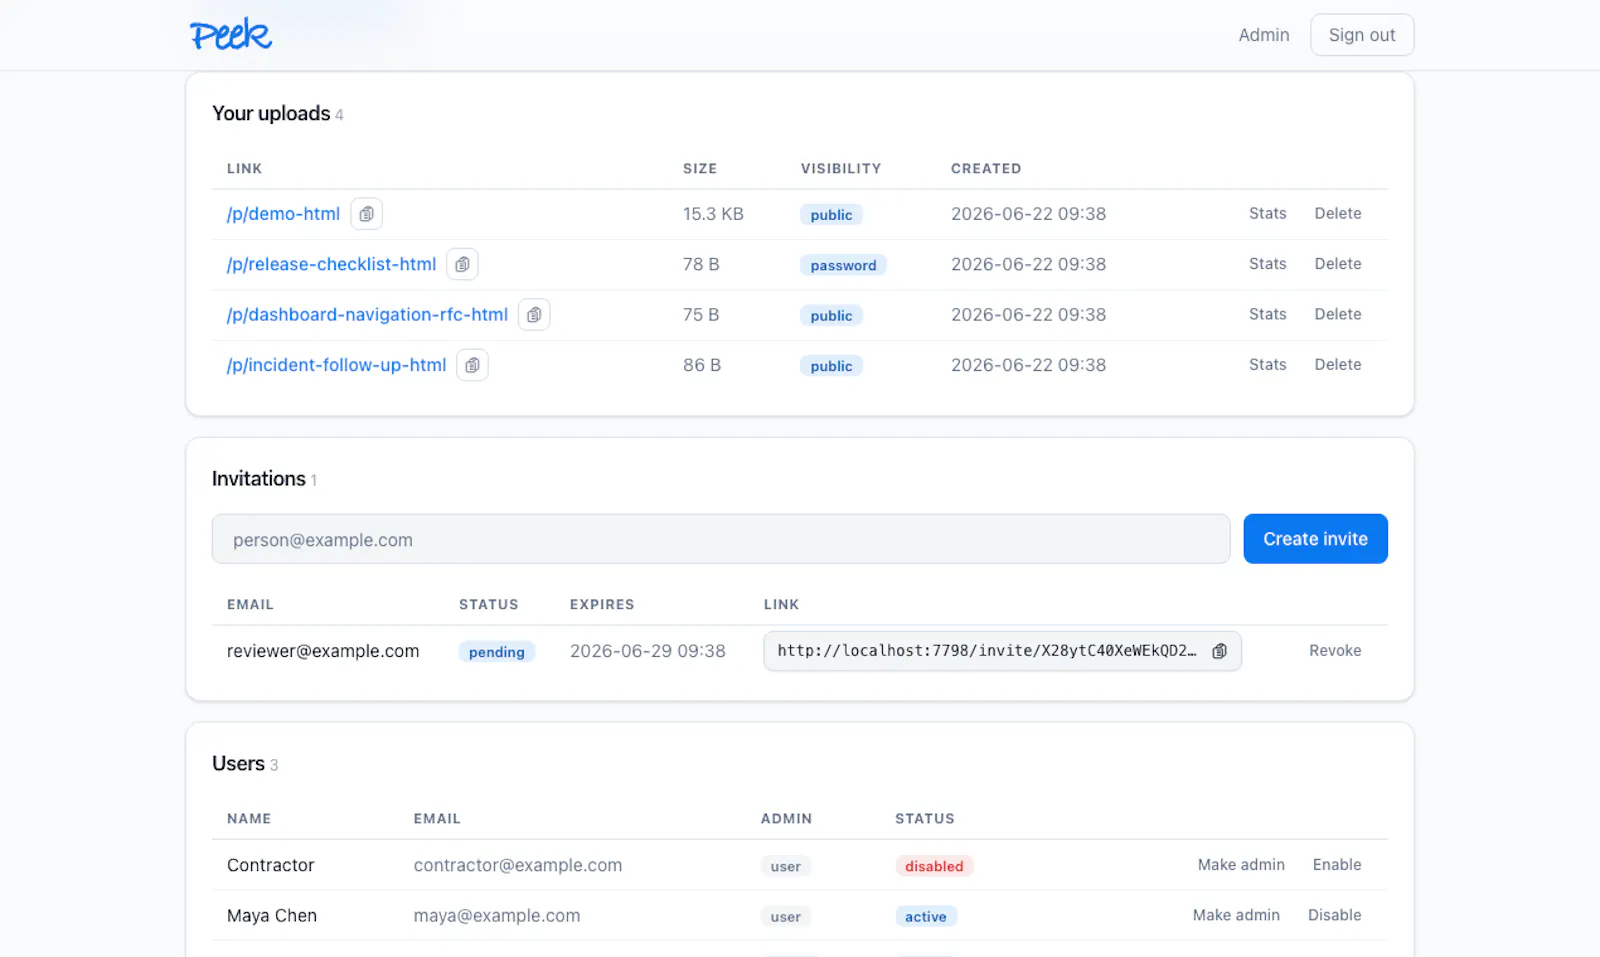Make Maya Chen an admin

[1236, 915]
